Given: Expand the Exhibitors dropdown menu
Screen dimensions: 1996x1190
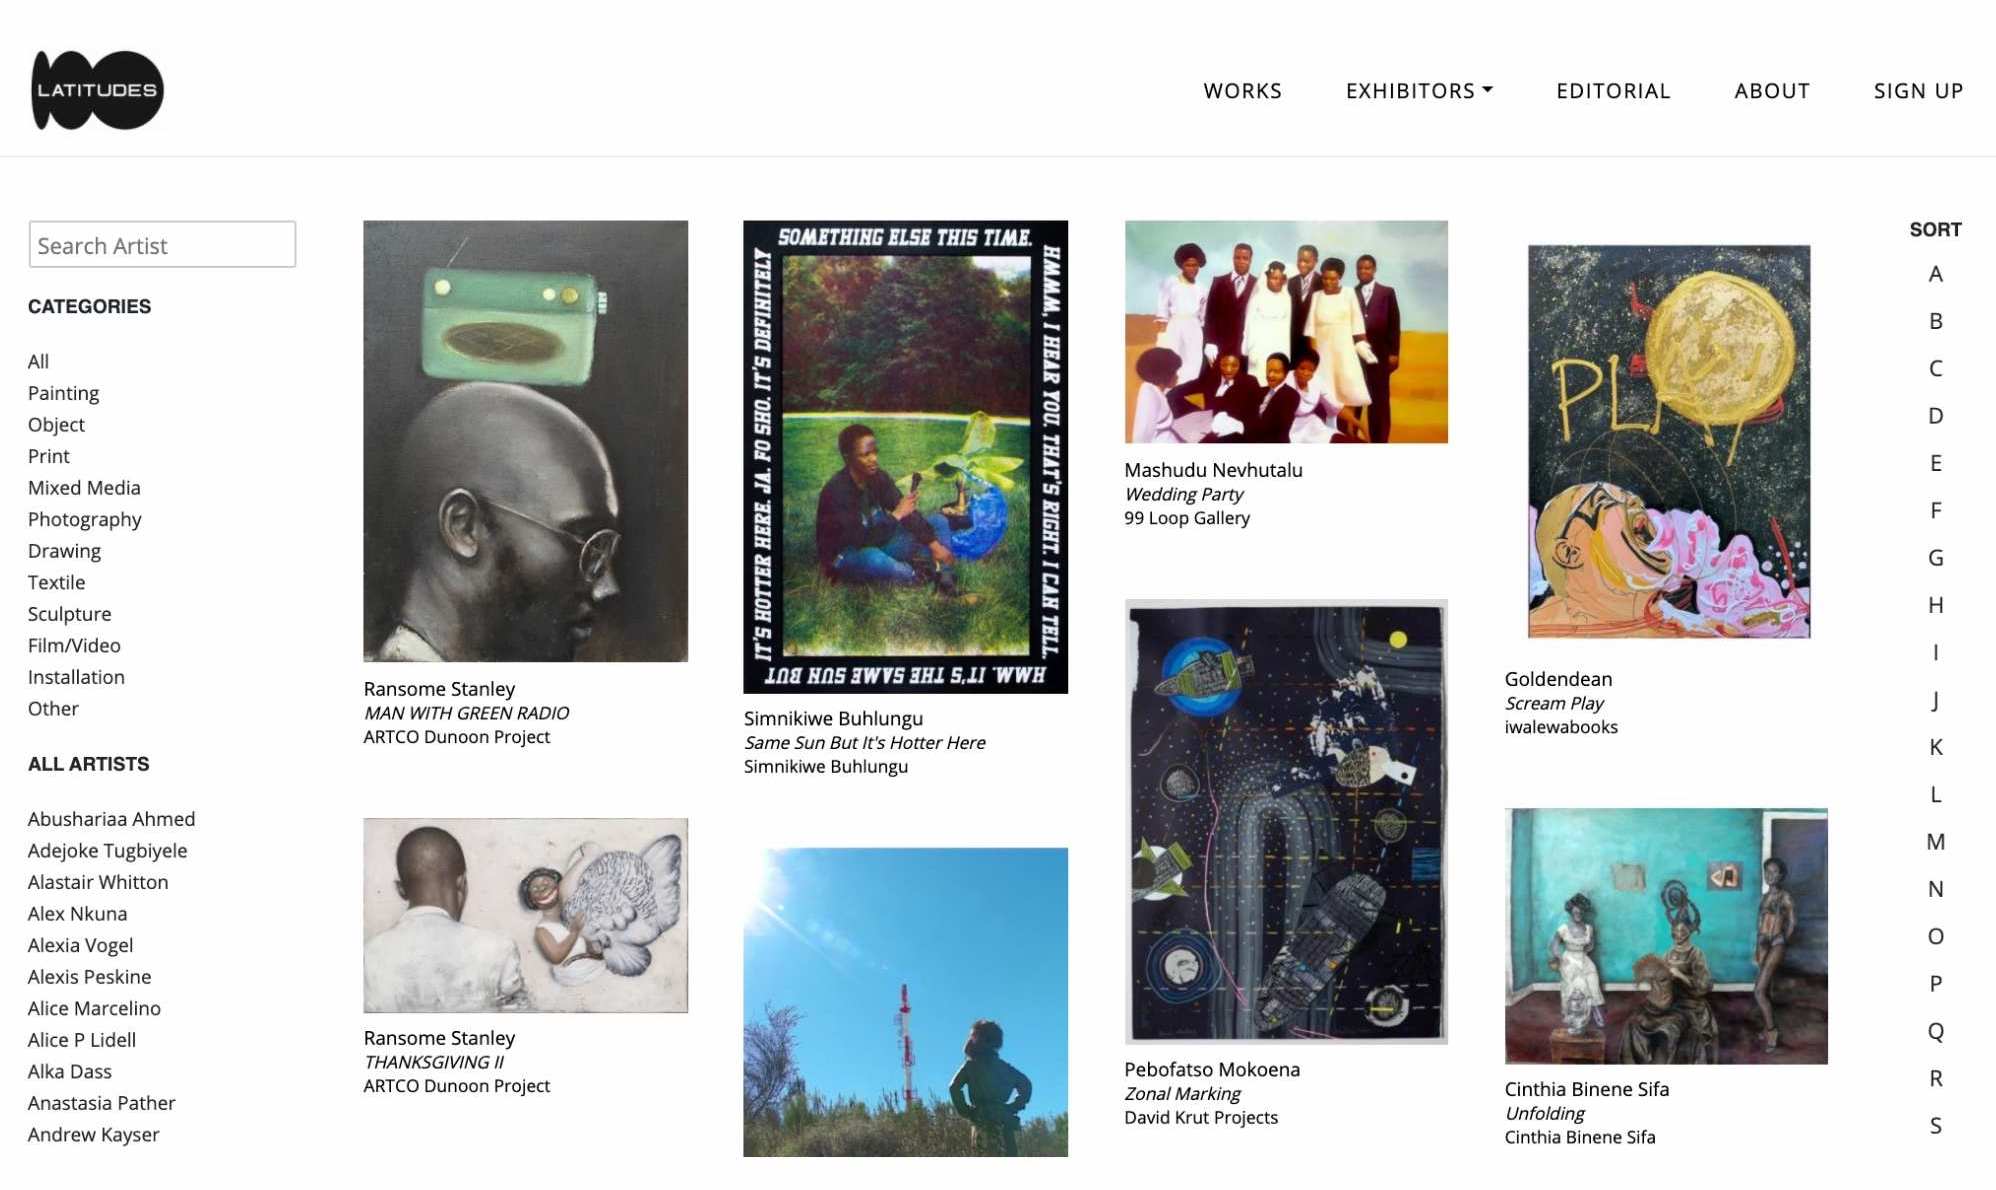Looking at the screenshot, I should [1419, 91].
